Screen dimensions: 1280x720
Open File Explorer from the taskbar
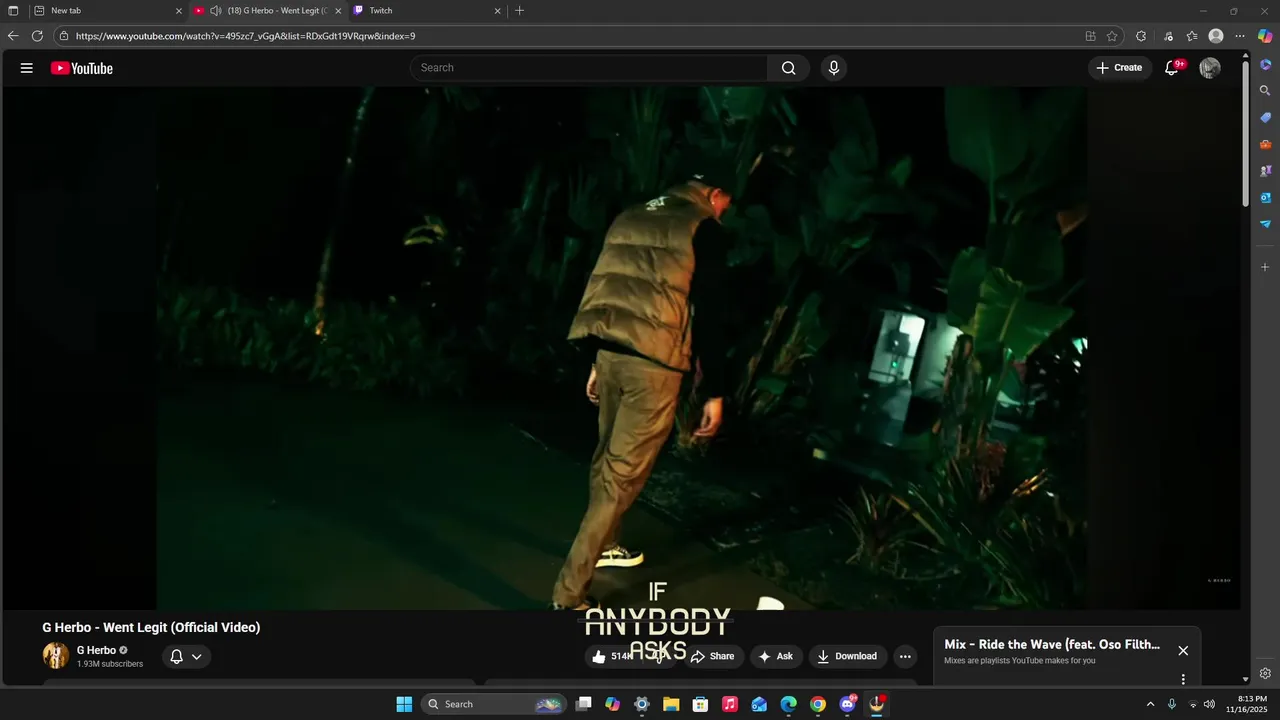pyautogui.click(x=671, y=704)
